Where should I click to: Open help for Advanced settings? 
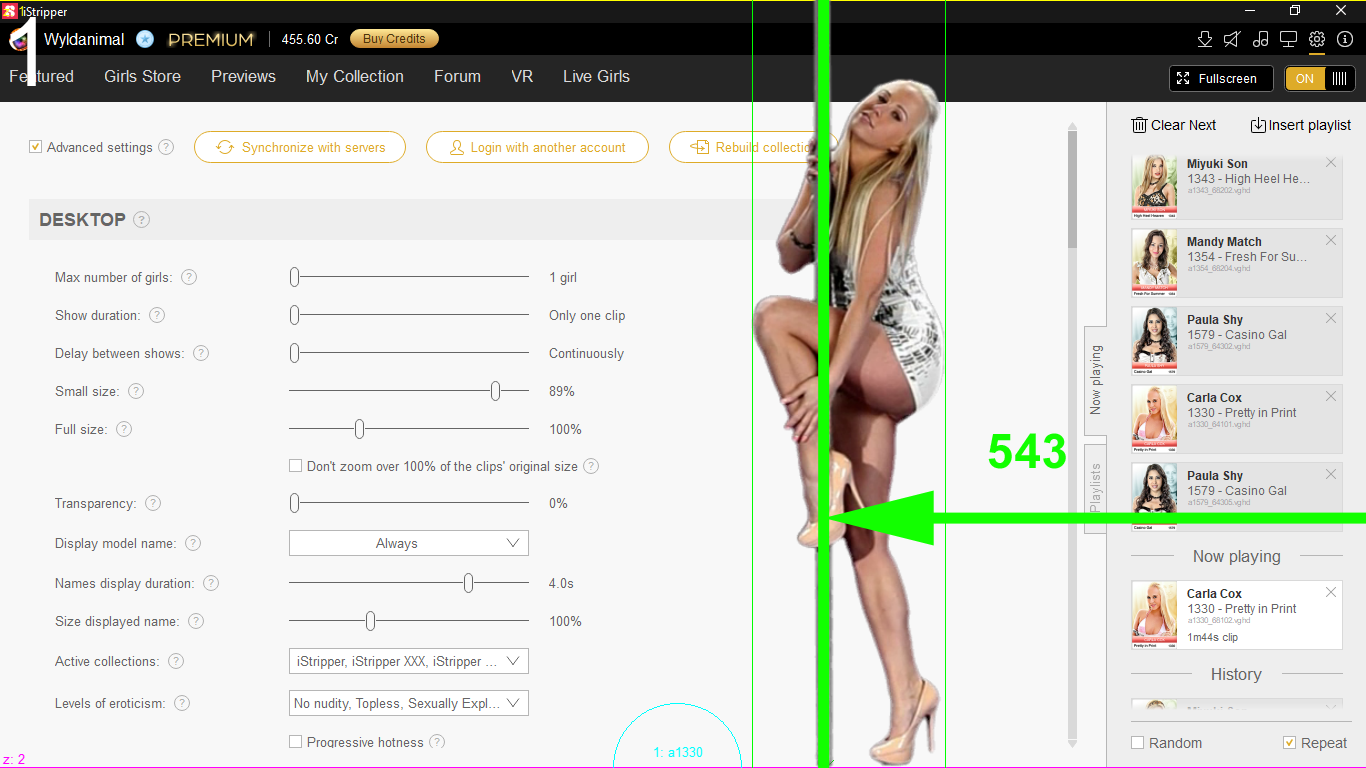pos(166,147)
